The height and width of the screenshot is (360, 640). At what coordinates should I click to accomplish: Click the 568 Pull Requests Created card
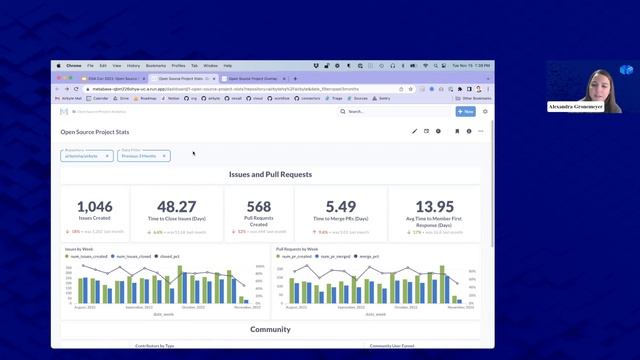point(259,214)
